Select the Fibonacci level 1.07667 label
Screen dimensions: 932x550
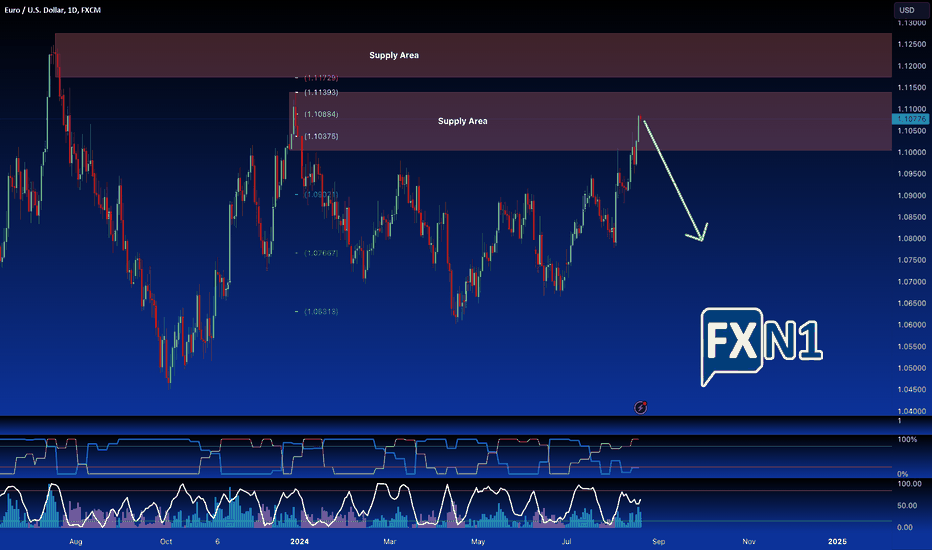click(321, 253)
